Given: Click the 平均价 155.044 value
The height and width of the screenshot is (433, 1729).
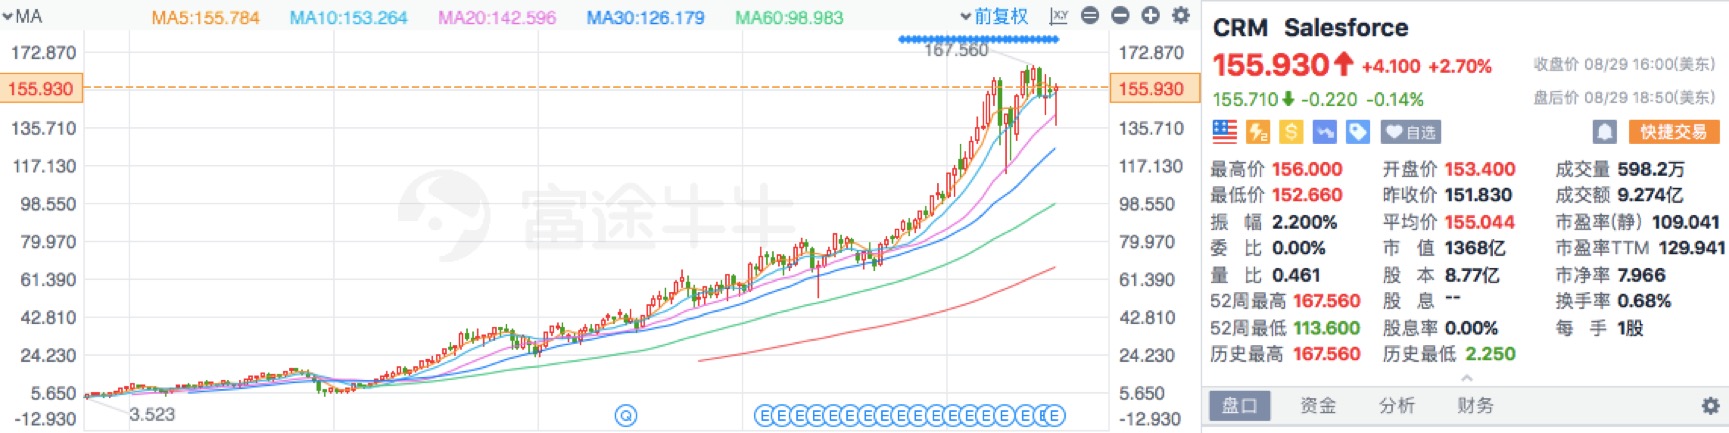Looking at the screenshot, I should coord(1480,222).
